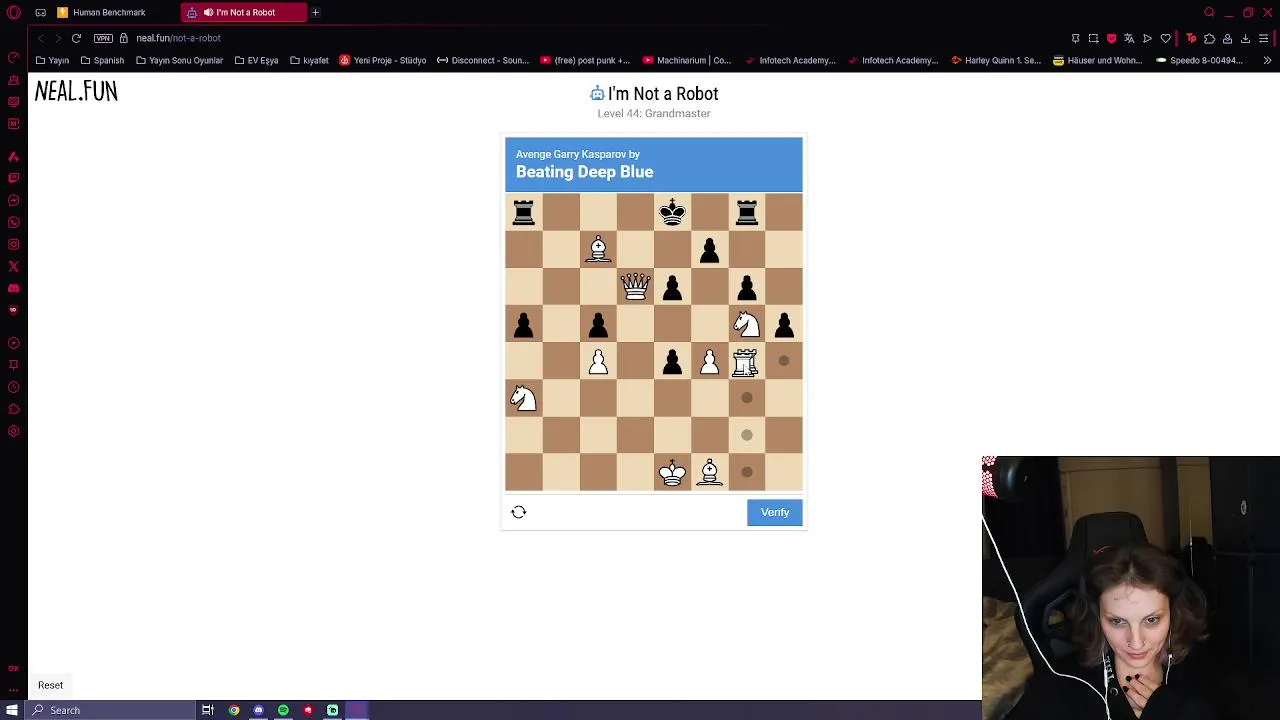Take a snapshot with the toolbar capture icon
The height and width of the screenshot is (720, 1280).
tap(1093, 38)
